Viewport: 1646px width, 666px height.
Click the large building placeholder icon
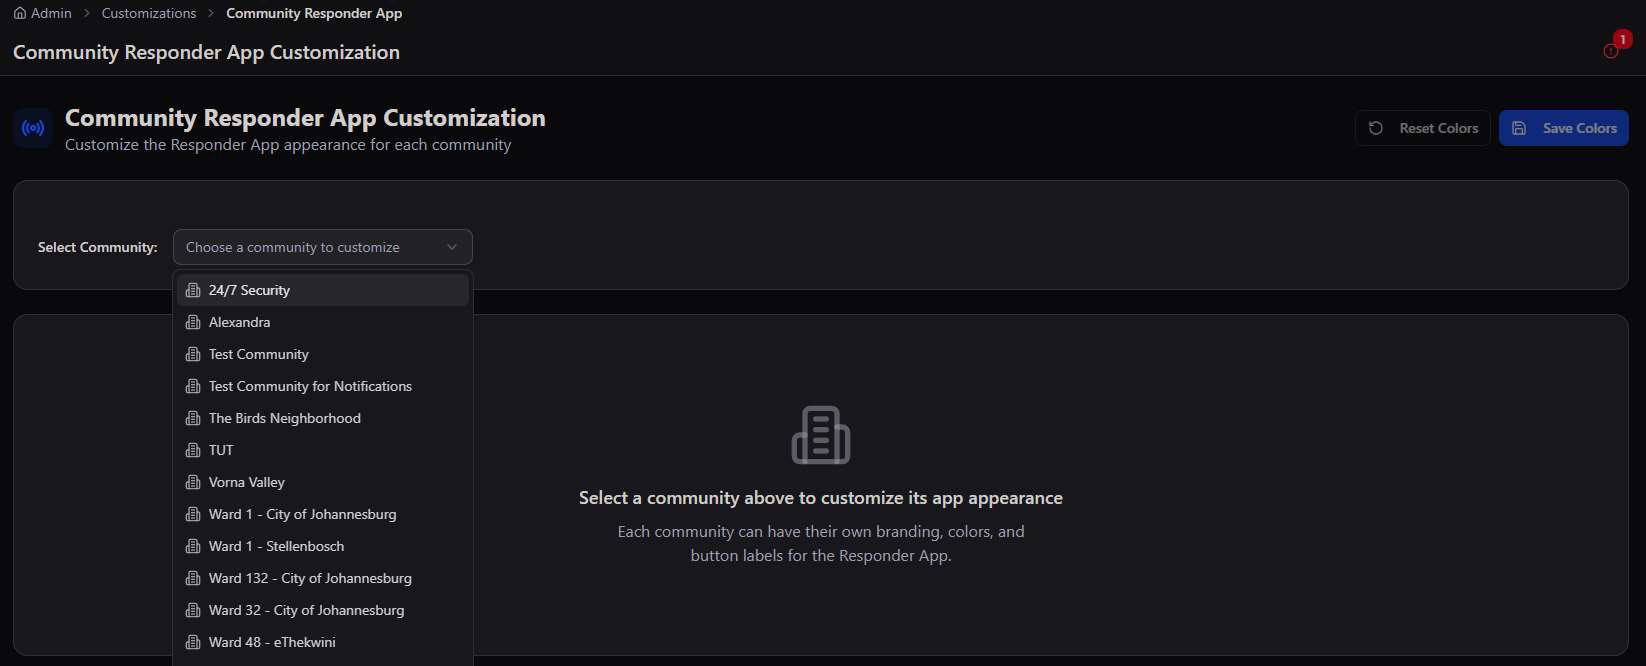coord(821,435)
